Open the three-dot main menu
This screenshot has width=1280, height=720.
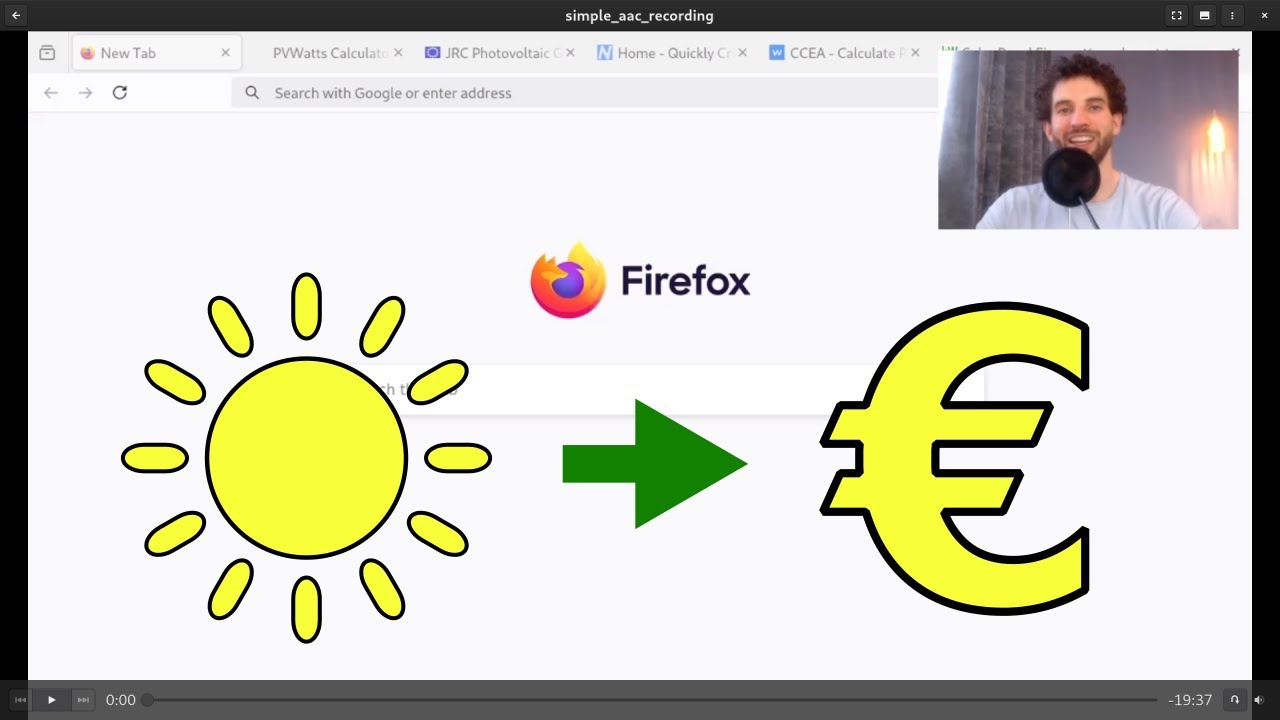coord(1232,15)
